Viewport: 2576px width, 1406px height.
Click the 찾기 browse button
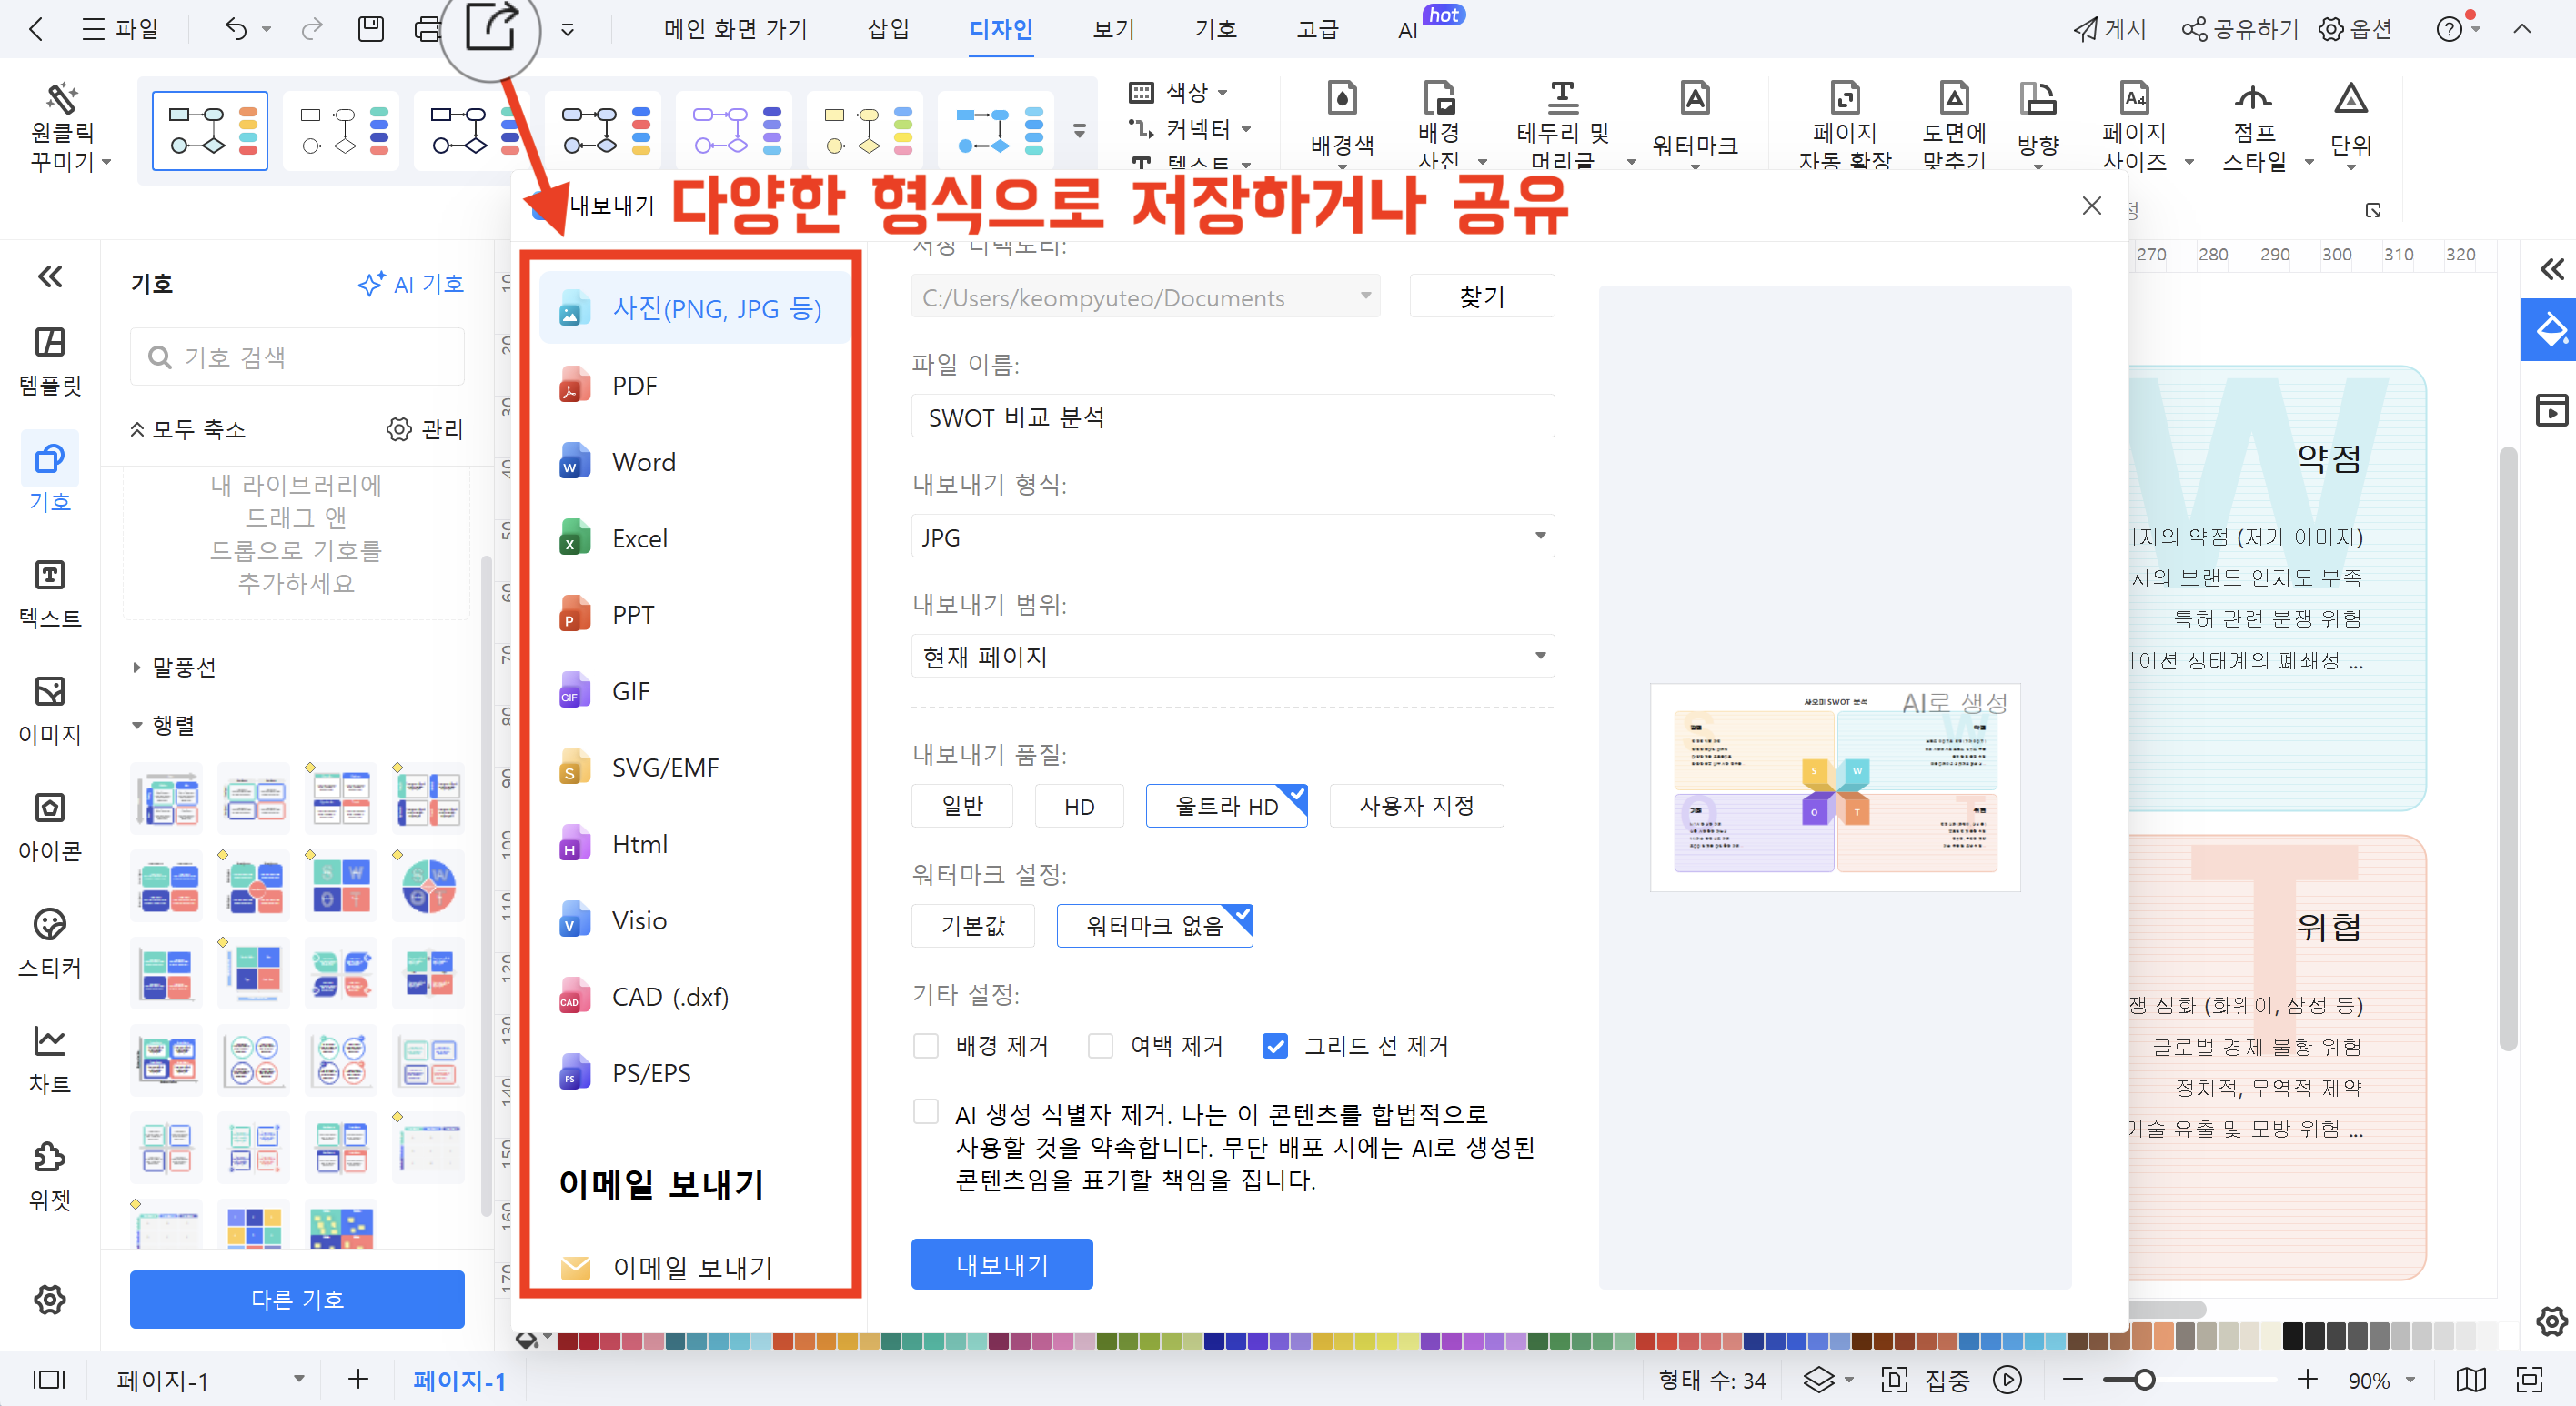point(1481,296)
